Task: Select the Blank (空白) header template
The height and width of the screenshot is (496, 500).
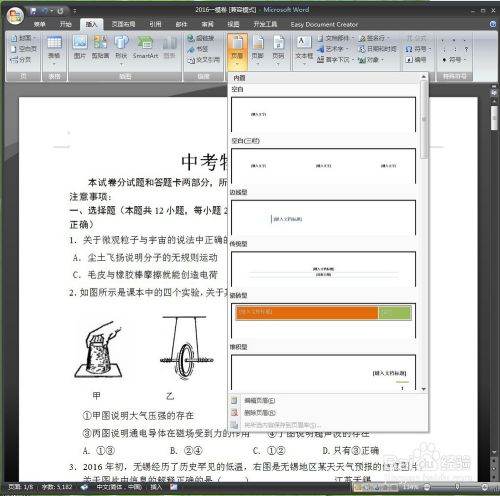Action: point(323,114)
